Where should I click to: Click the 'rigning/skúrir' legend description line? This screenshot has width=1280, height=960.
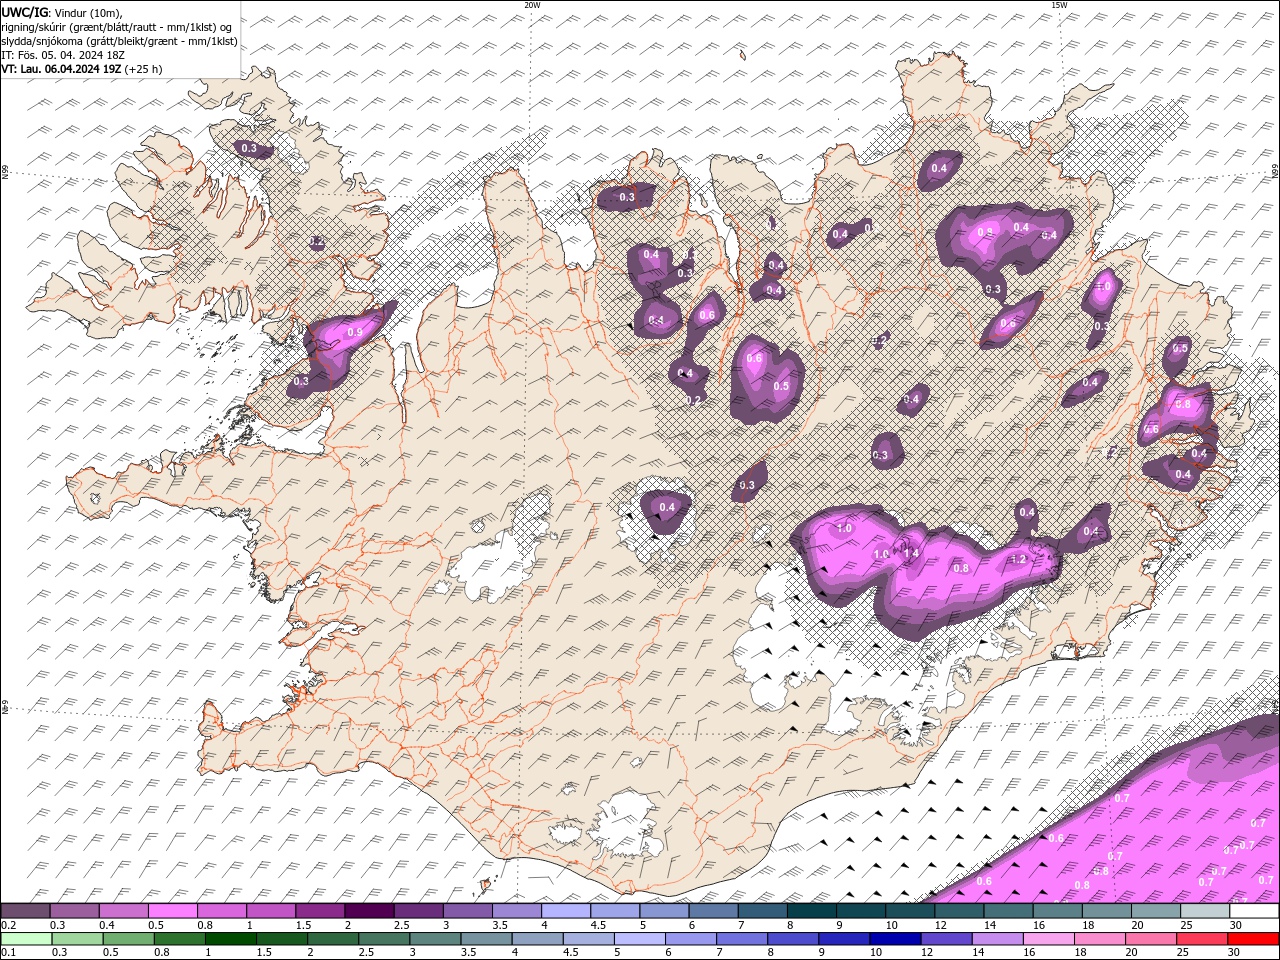tap(117, 26)
